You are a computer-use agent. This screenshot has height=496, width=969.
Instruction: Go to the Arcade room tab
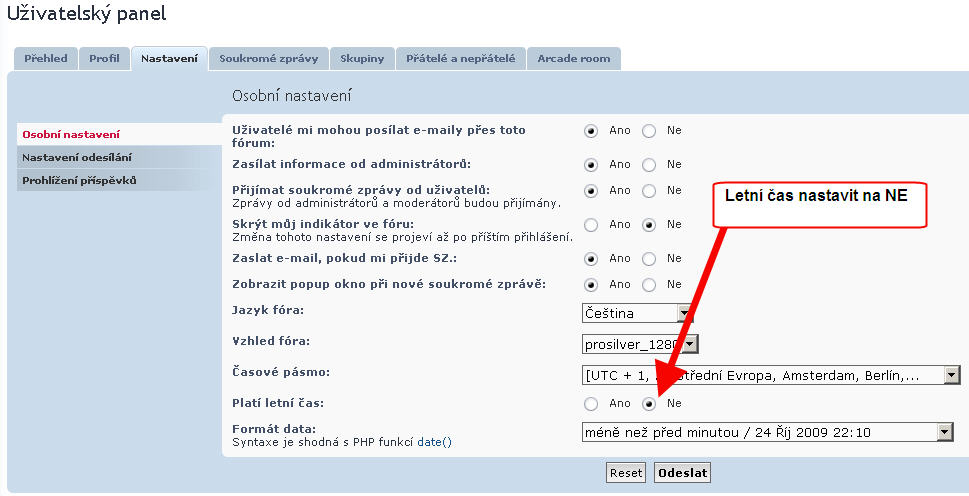click(x=573, y=59)
